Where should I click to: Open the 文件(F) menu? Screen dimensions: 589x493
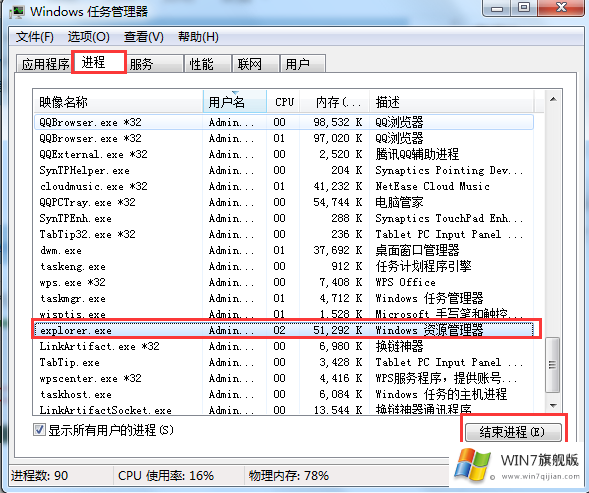coord(35,37)
